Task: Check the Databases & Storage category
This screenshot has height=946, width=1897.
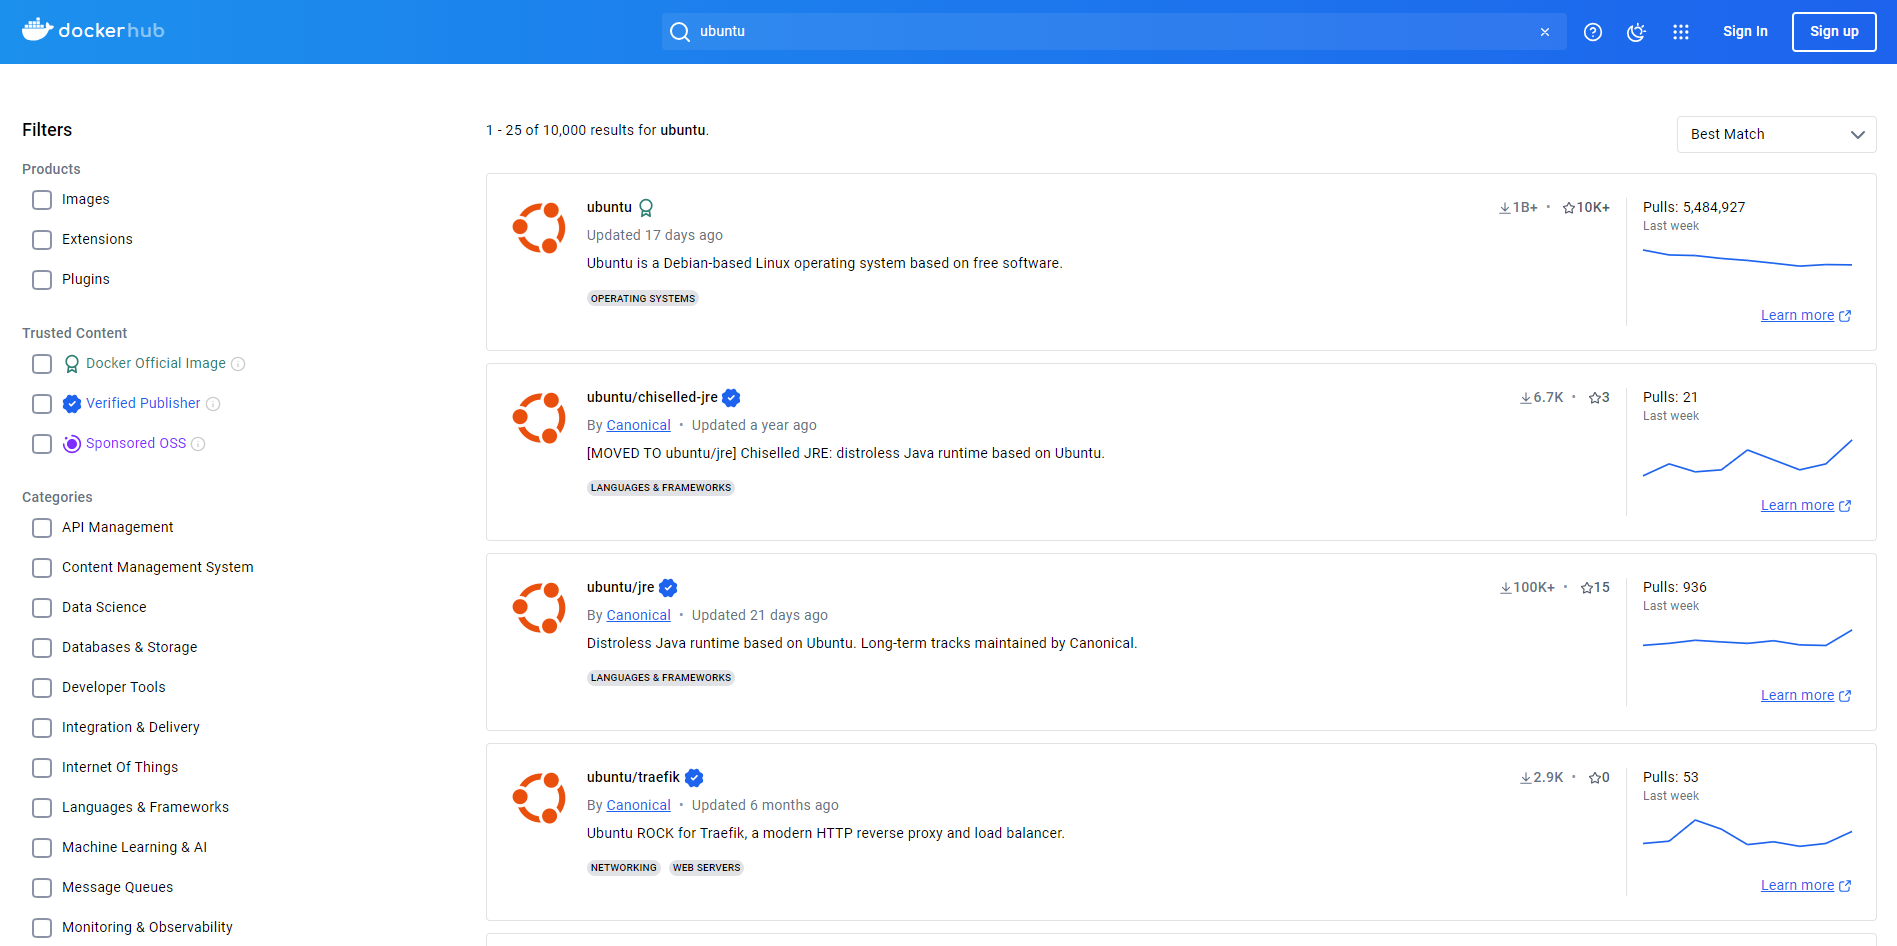Action: [x=42, y=648]
